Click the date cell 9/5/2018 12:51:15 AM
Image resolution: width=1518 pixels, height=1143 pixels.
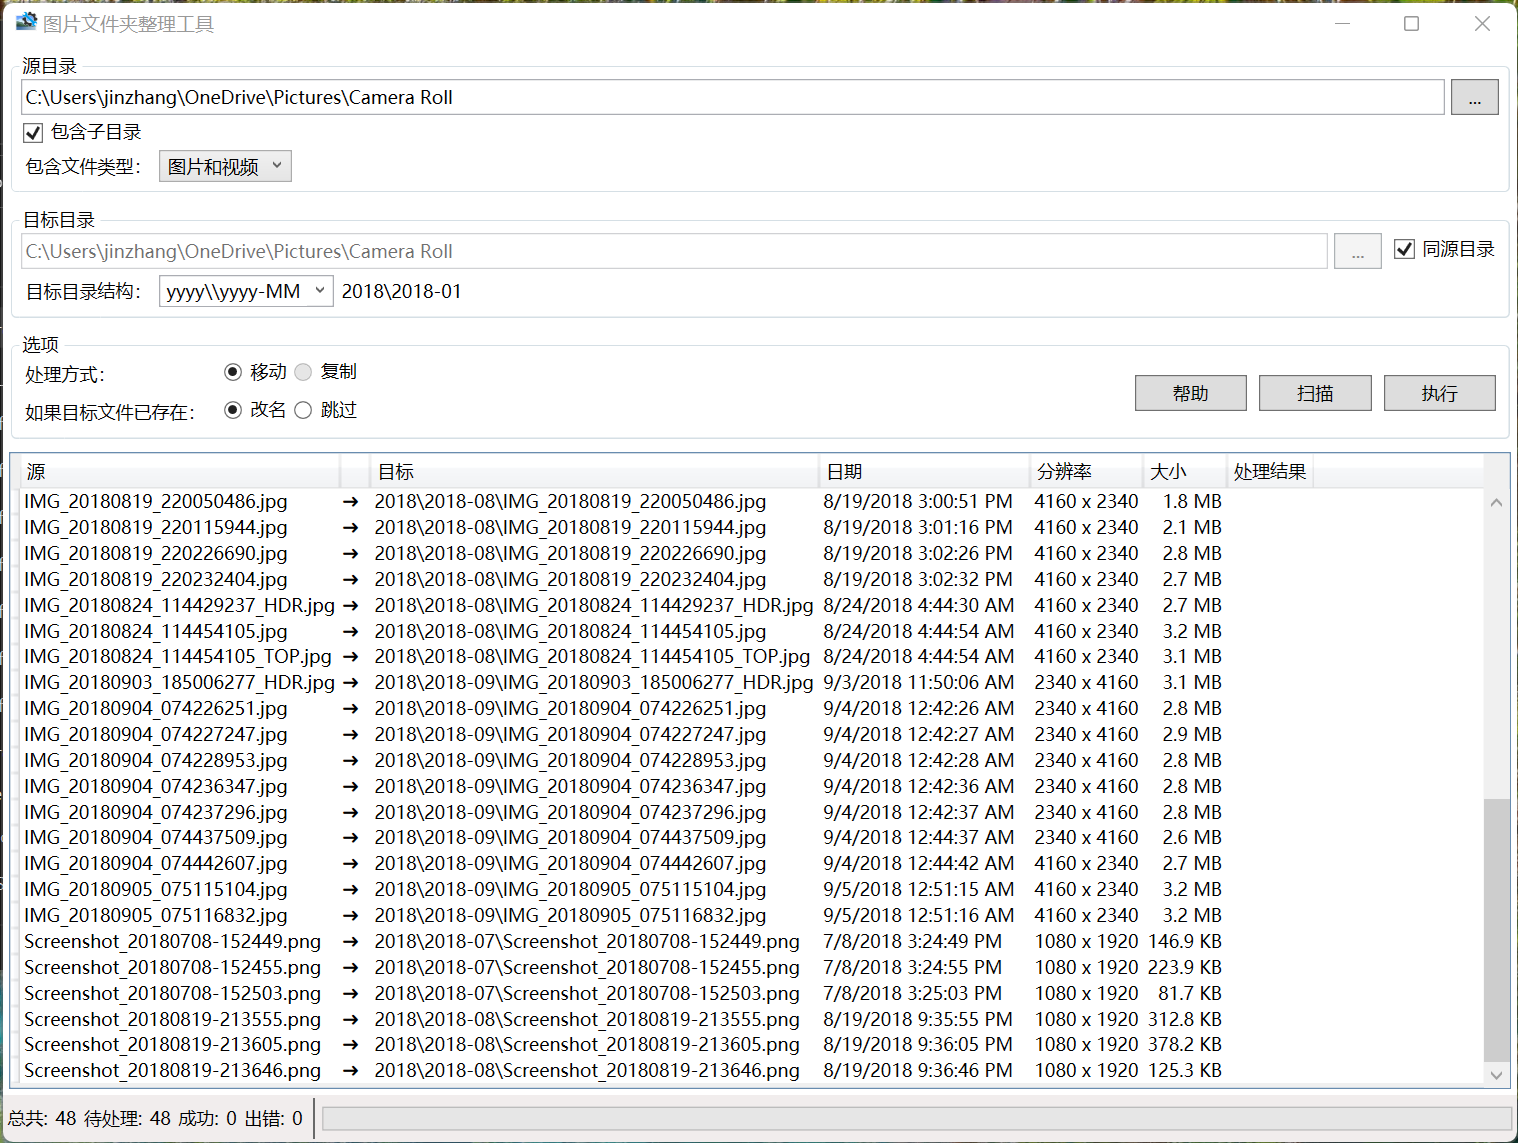[x=919, y=889]
